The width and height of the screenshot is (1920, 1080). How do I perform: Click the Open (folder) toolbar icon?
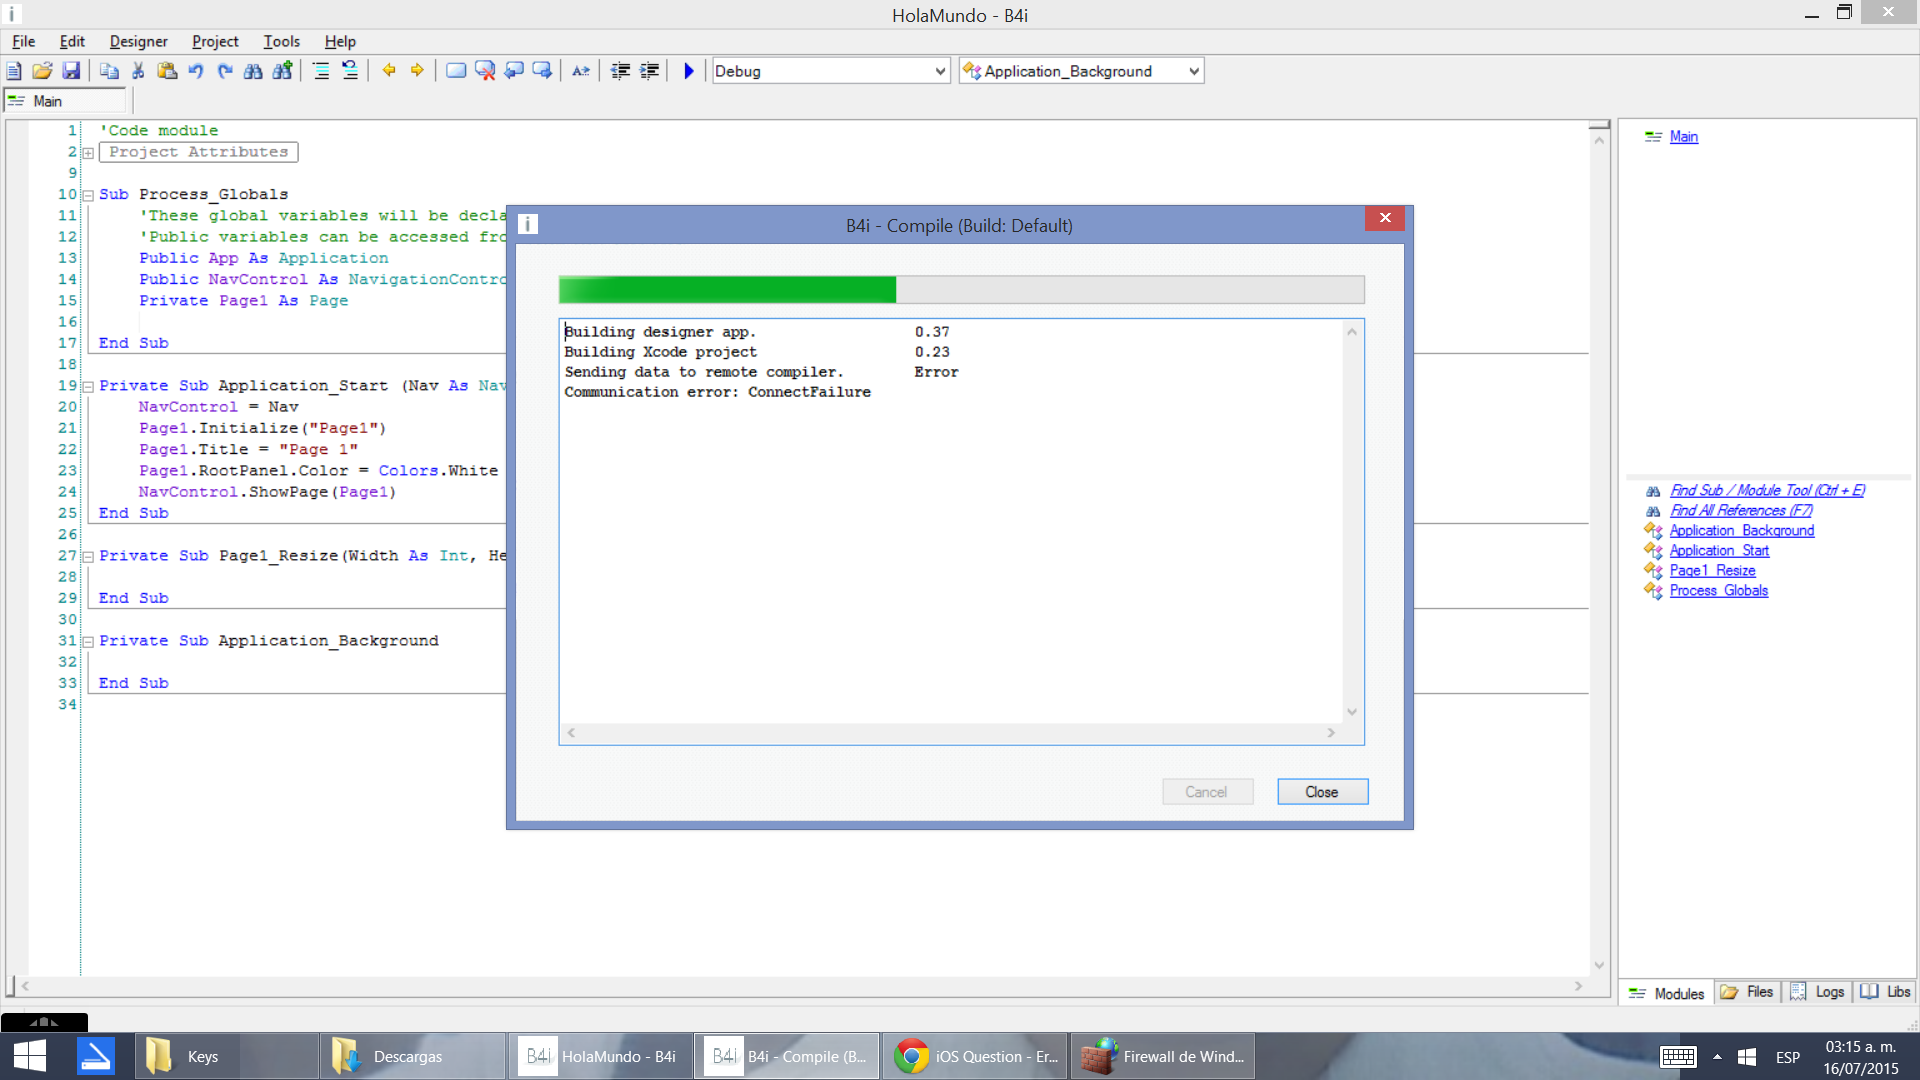point(42,71)
